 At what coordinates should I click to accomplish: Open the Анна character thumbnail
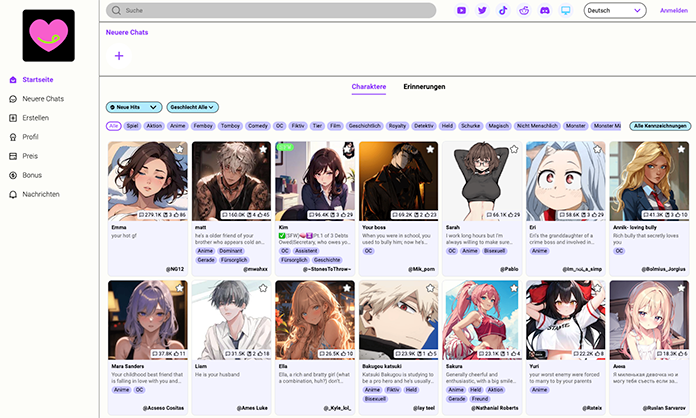649,320
